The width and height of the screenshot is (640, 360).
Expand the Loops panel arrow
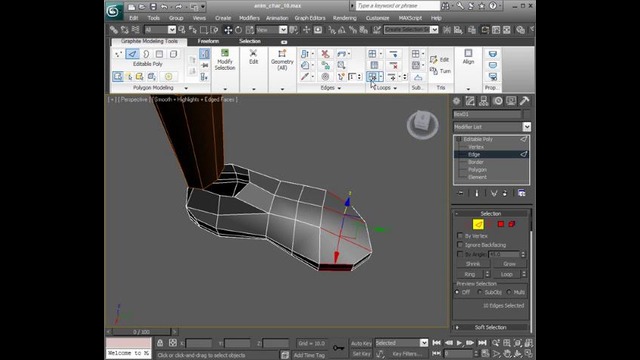click(395, 88)
